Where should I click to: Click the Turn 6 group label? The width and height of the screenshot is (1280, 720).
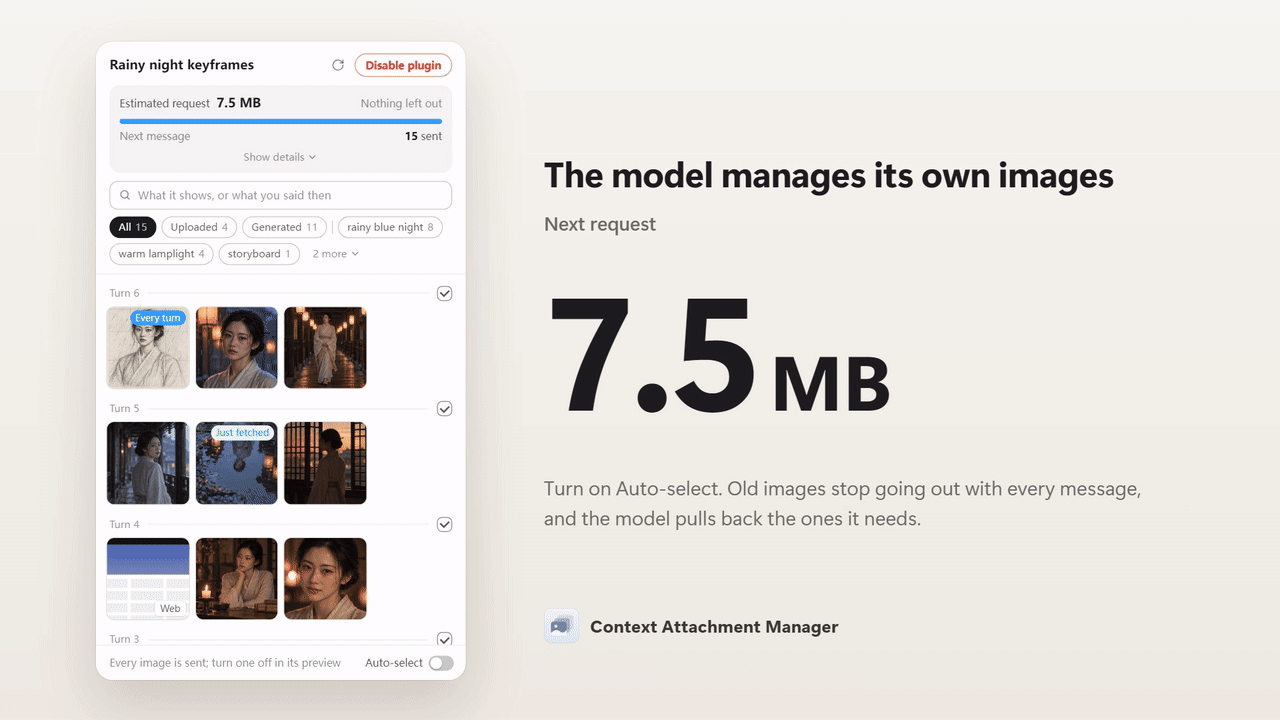point(125,293)
